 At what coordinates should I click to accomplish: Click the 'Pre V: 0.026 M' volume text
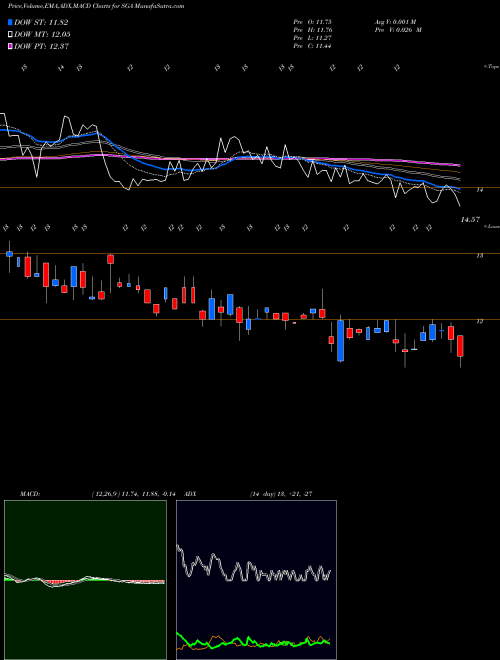pos(398,30)
